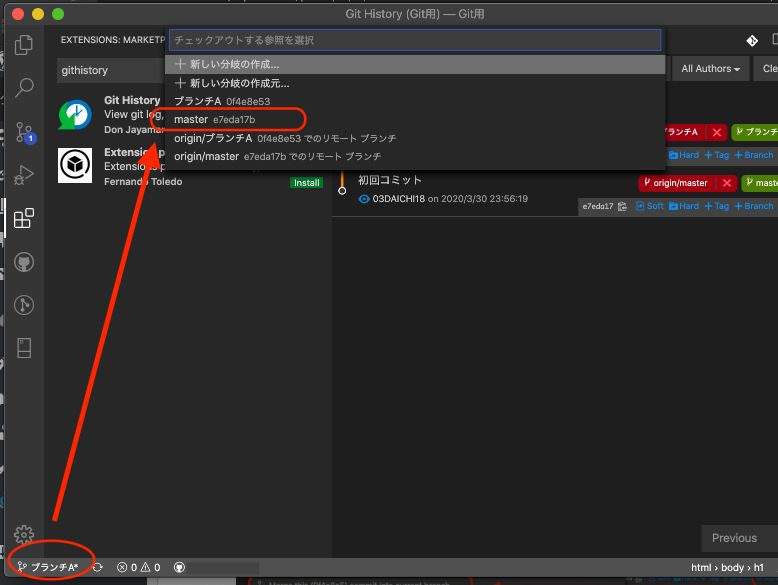Click the body breadcrumb in the status bar

click(x=732, y=567)
